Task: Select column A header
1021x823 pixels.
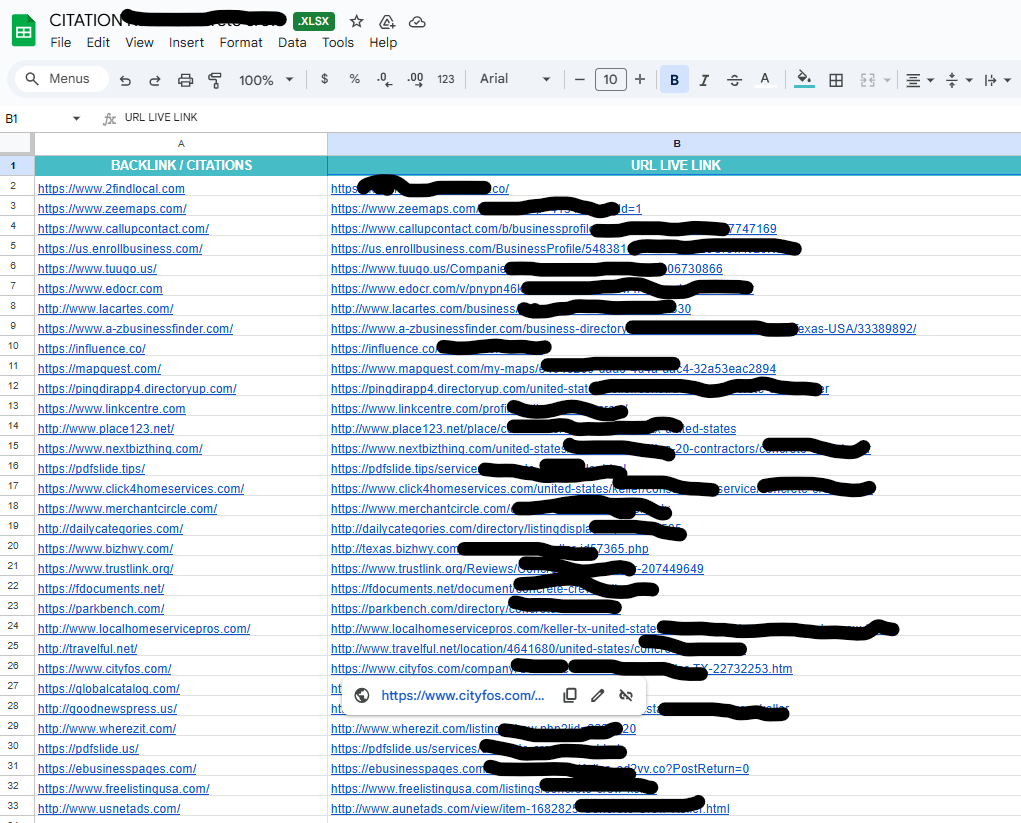Action: pyautogui.click(x=181, y=143)
